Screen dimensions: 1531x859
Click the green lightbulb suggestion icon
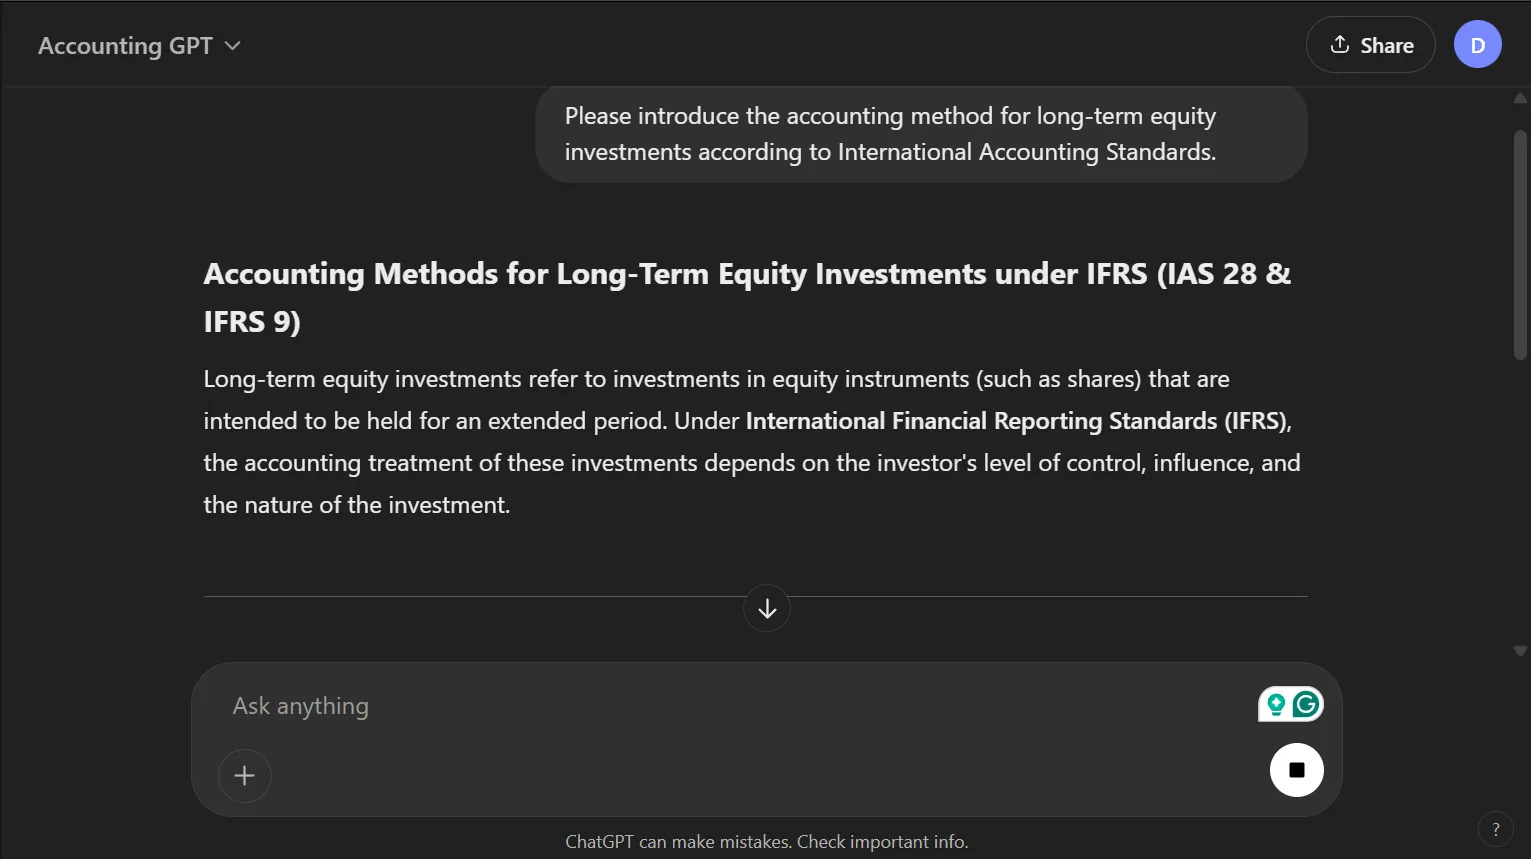1275,705
